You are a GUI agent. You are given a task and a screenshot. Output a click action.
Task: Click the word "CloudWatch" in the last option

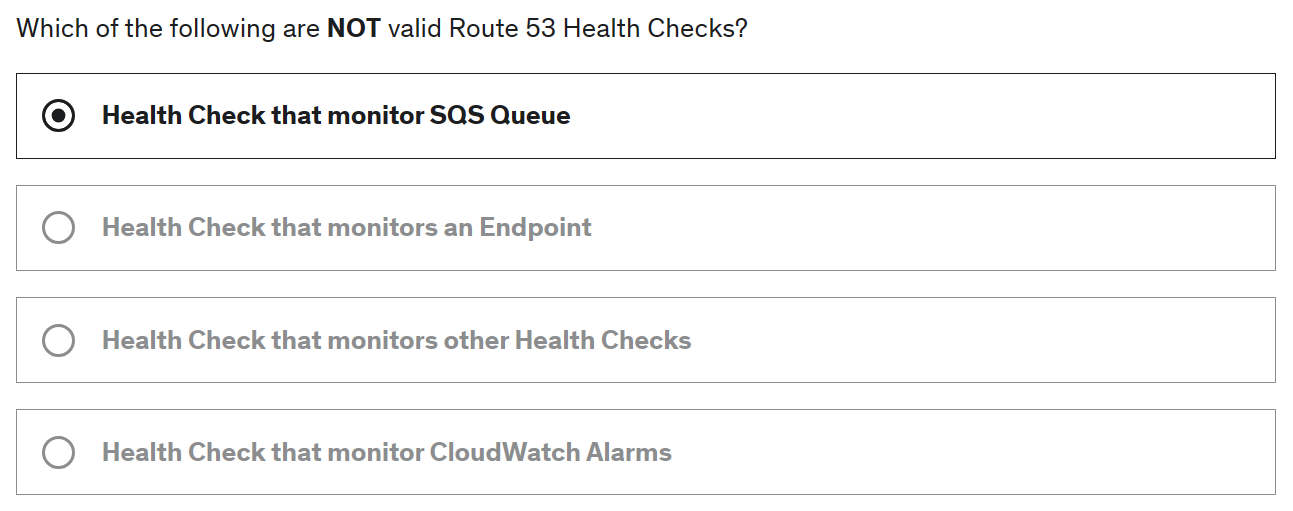tap(505, 452)
